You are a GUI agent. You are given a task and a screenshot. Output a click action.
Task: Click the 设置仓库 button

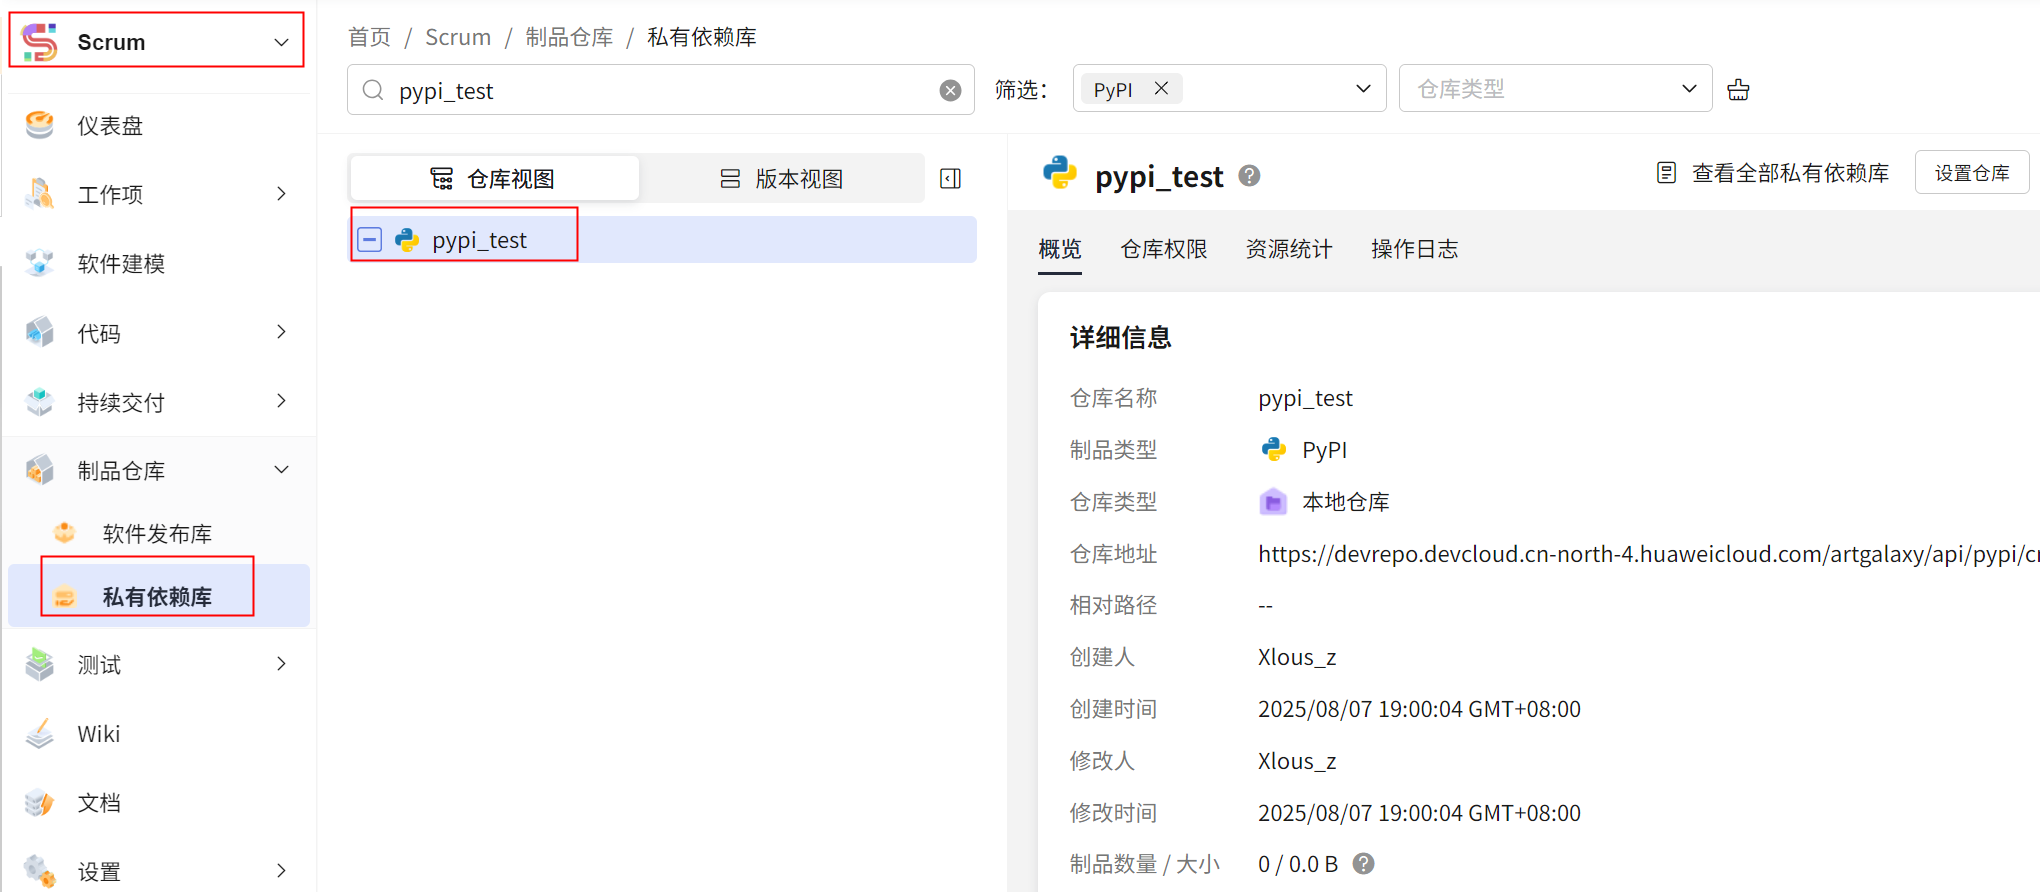[x=1971, y=173]
